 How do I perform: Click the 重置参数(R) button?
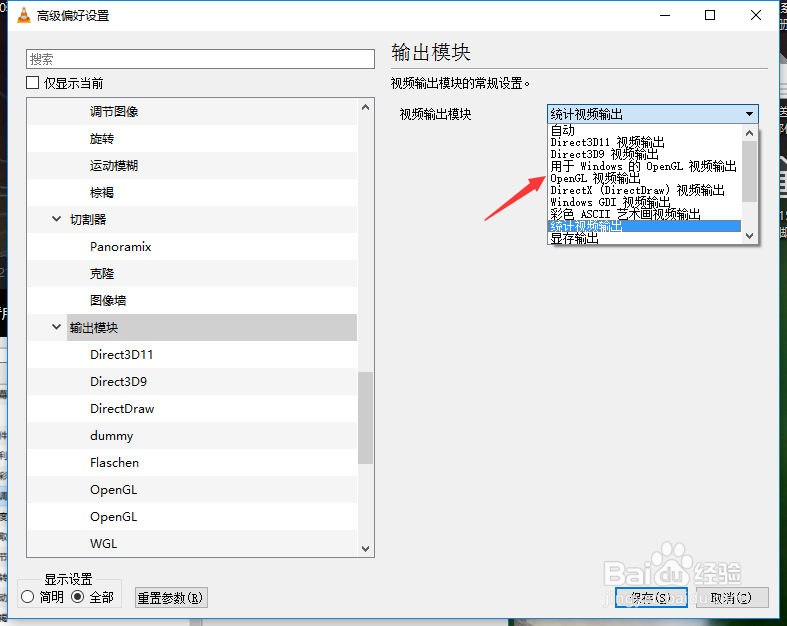[x=171, y=597]
